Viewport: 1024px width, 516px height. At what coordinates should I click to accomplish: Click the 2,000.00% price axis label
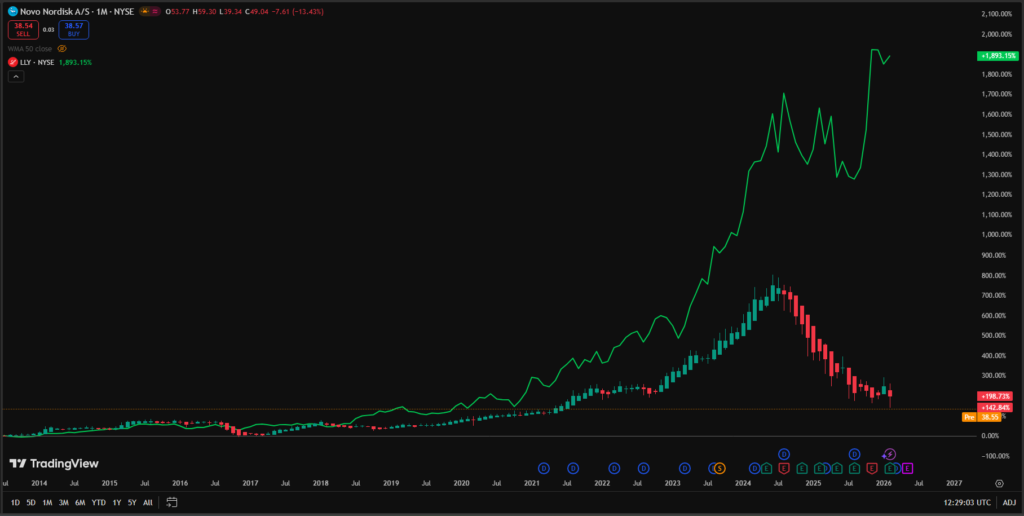tap(997, 34)
